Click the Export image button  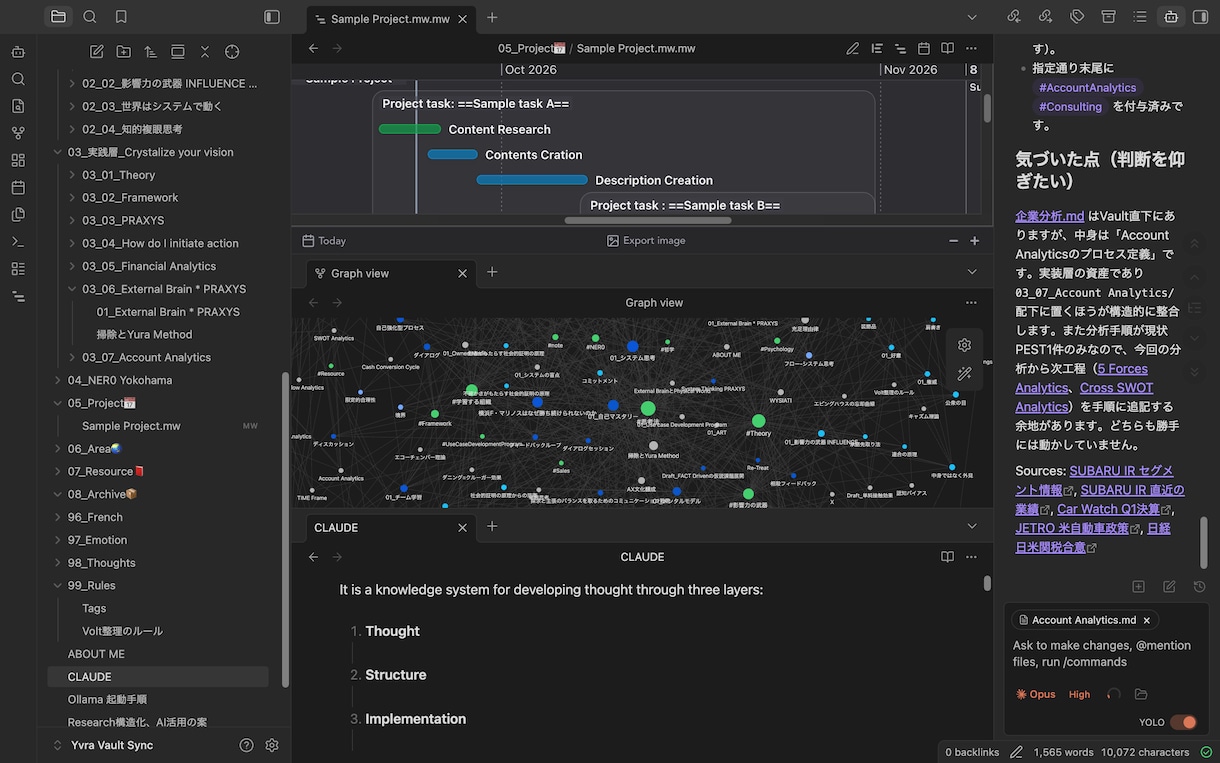(646, 241)
